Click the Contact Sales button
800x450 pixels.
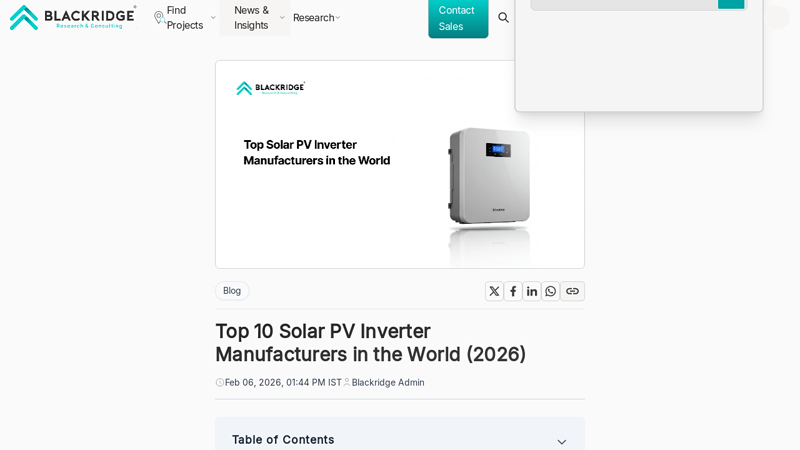458,18
